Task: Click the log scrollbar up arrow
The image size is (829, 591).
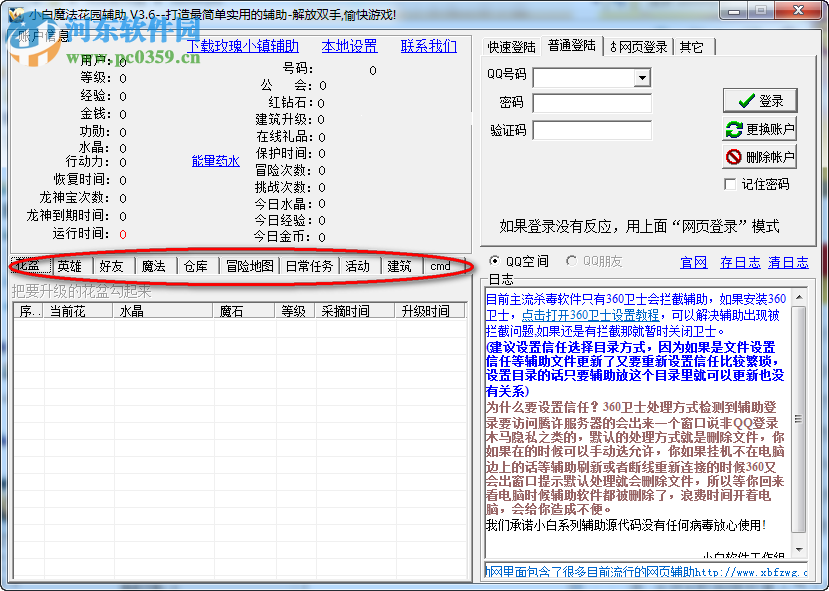Action: pos(799,297)
